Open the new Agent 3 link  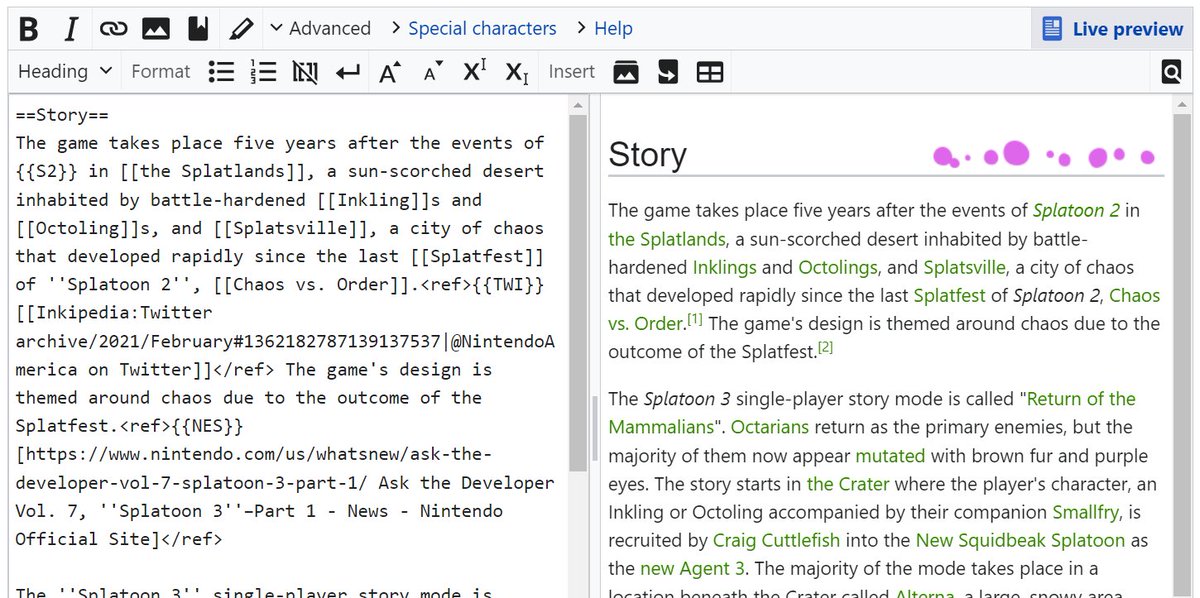[x=693, y=568]
